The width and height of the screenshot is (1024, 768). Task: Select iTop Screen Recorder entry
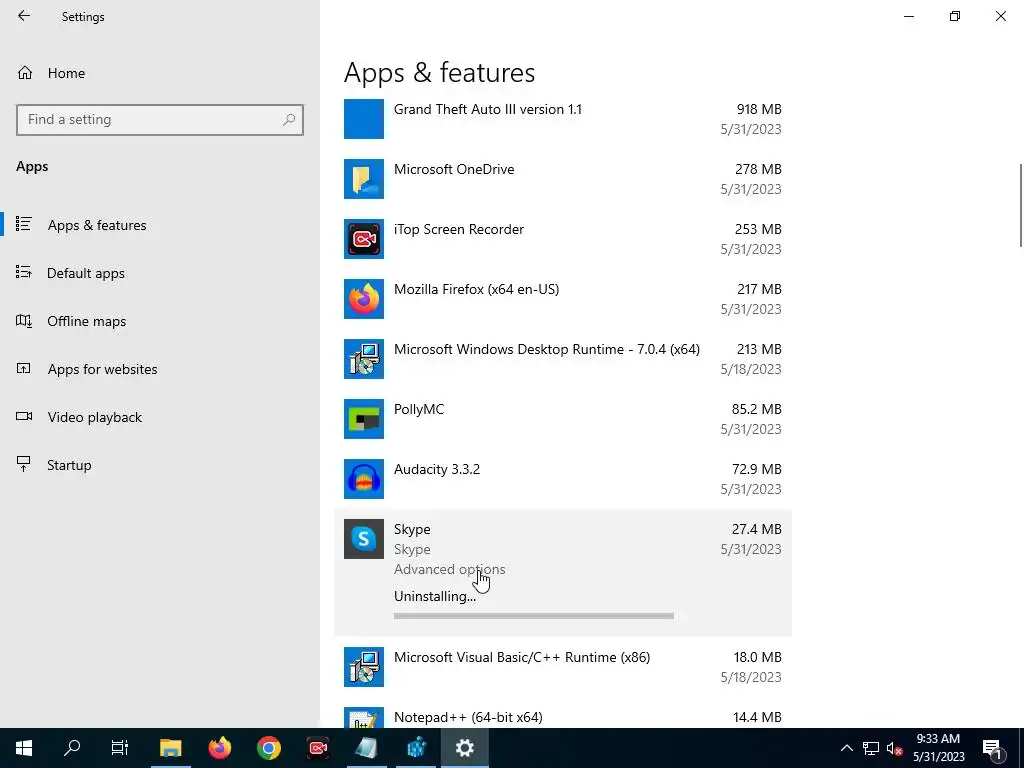pos(563,239)
